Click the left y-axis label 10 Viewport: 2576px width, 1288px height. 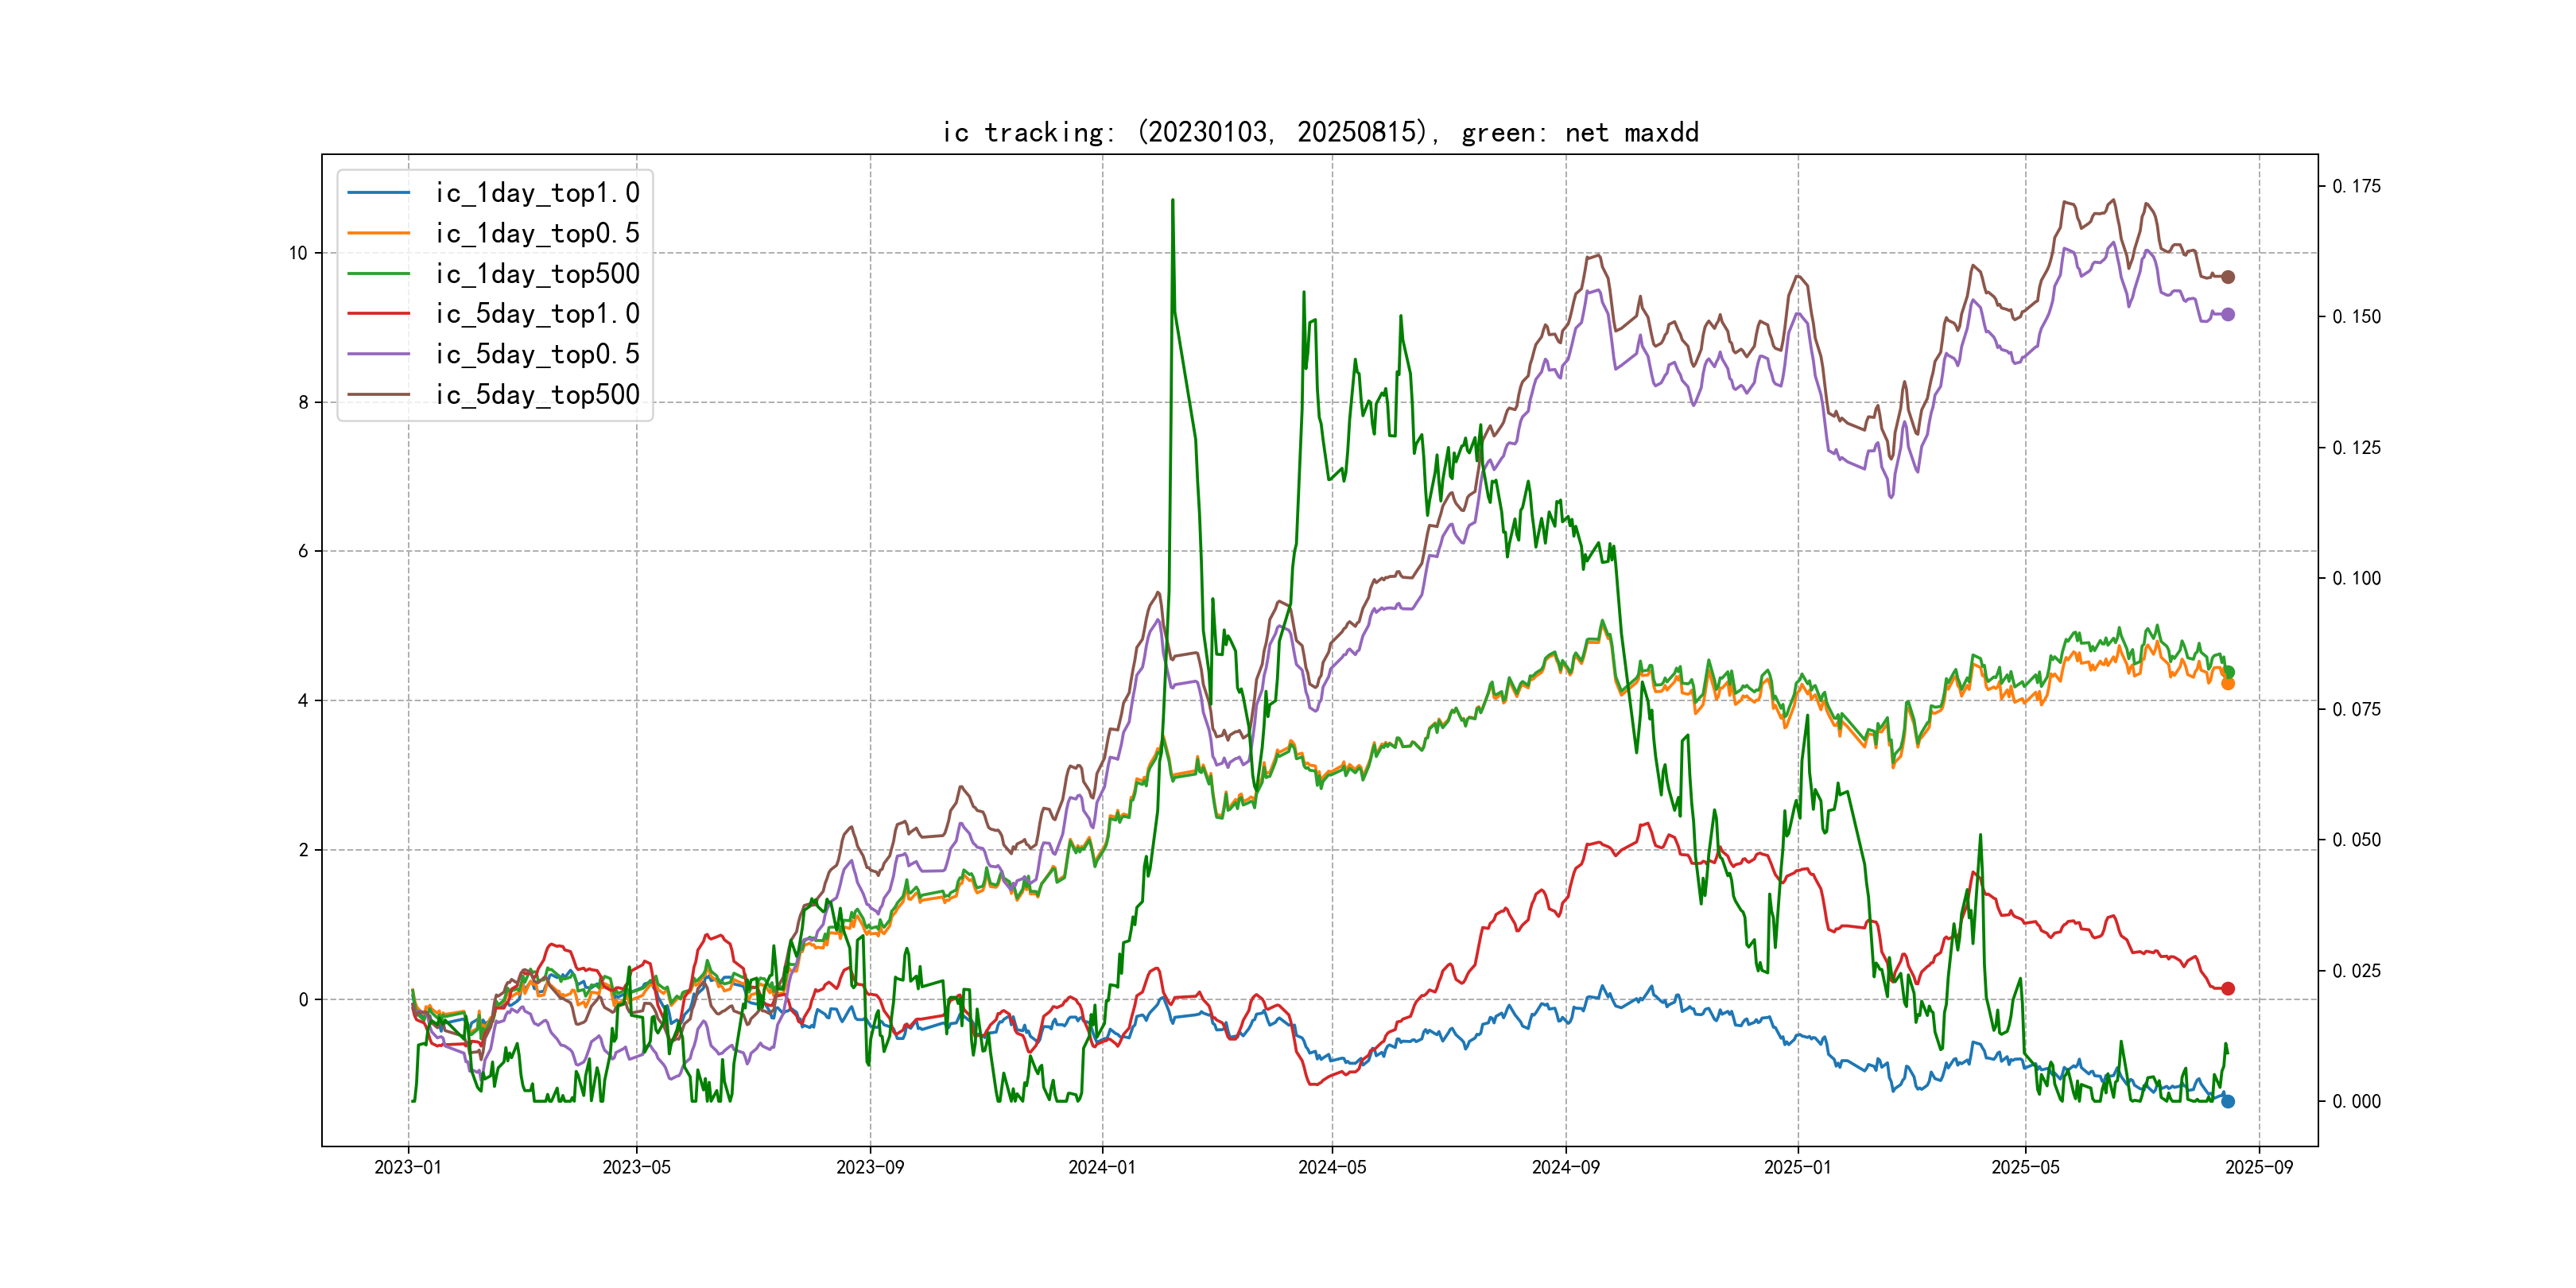(x=298, y=253)
